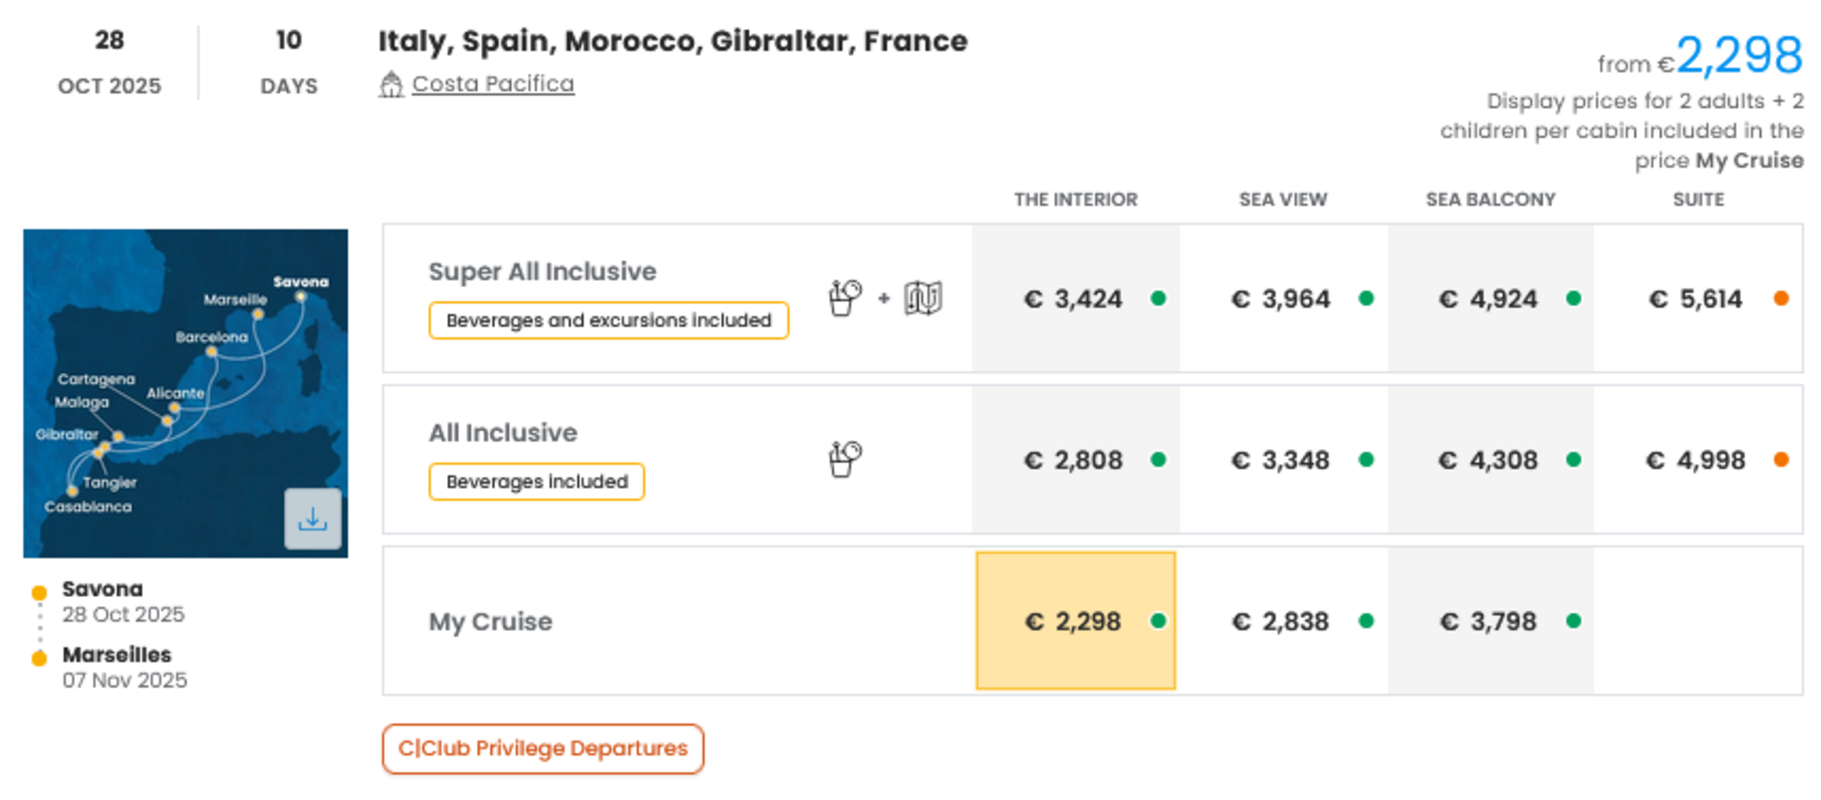1821x800 pixels.
Task: Choose All Inclusive Sea View €3,348
Action: click(x=1281, y=460)
